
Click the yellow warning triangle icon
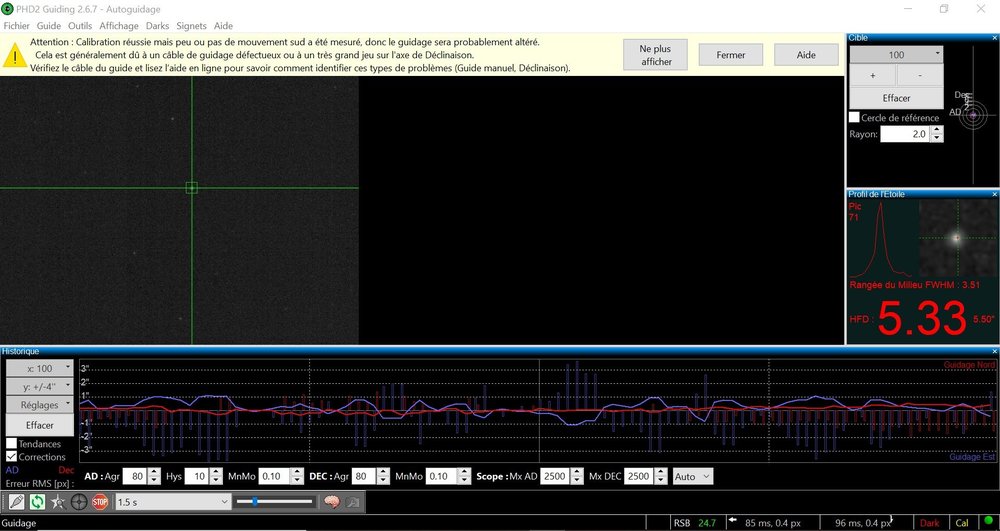click(x=15, y=55)
